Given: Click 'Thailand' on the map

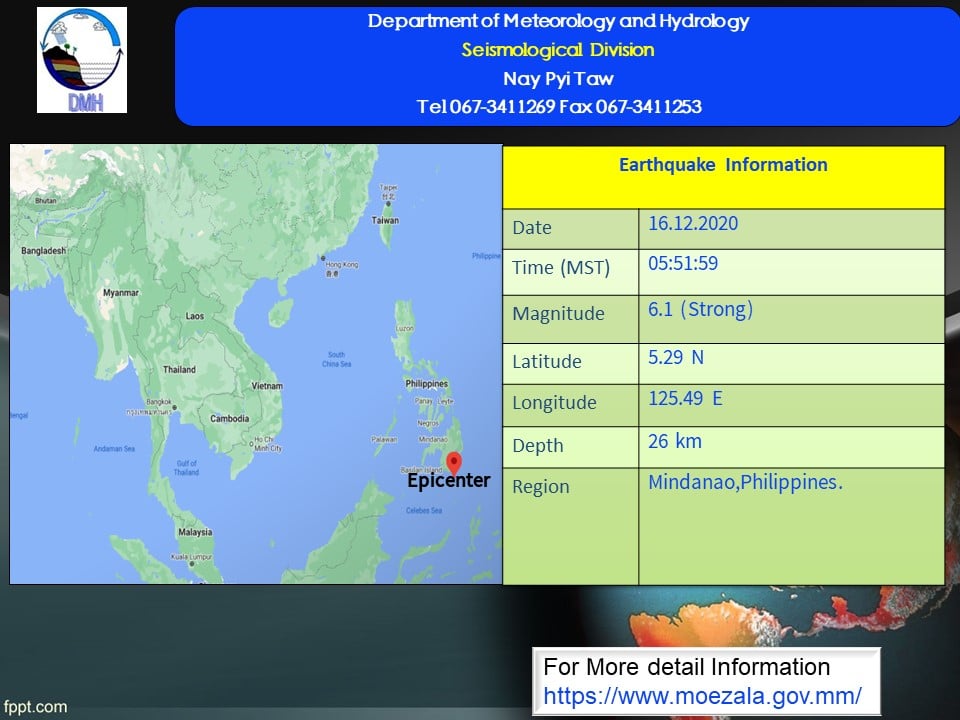Looking at the screenshot, I should point(179,369).
